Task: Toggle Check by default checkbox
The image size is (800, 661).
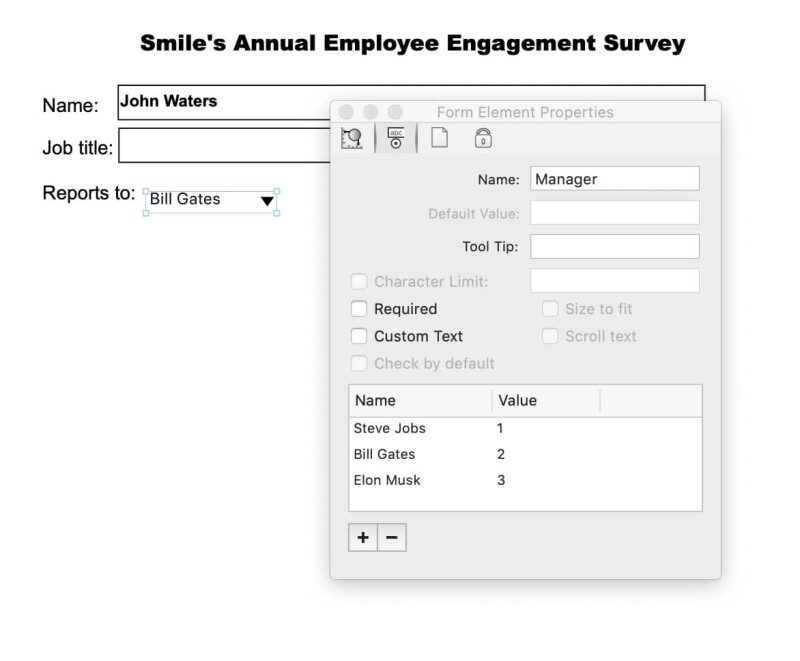Action: coord(359,364)
